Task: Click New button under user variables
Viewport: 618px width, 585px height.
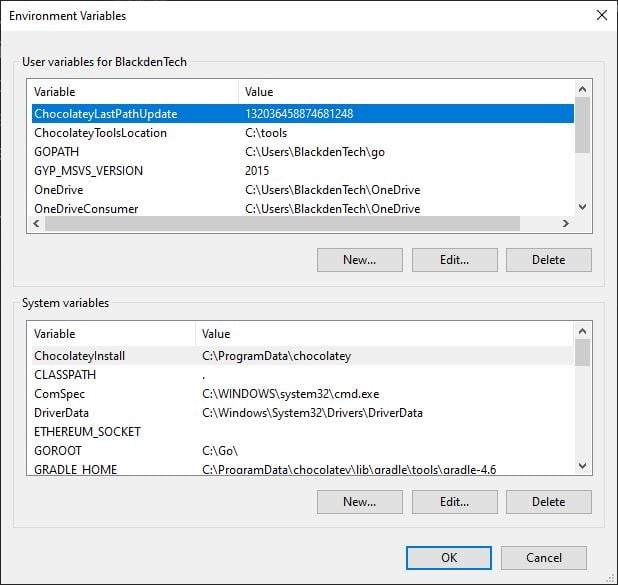Action: [x=359, y=260]
